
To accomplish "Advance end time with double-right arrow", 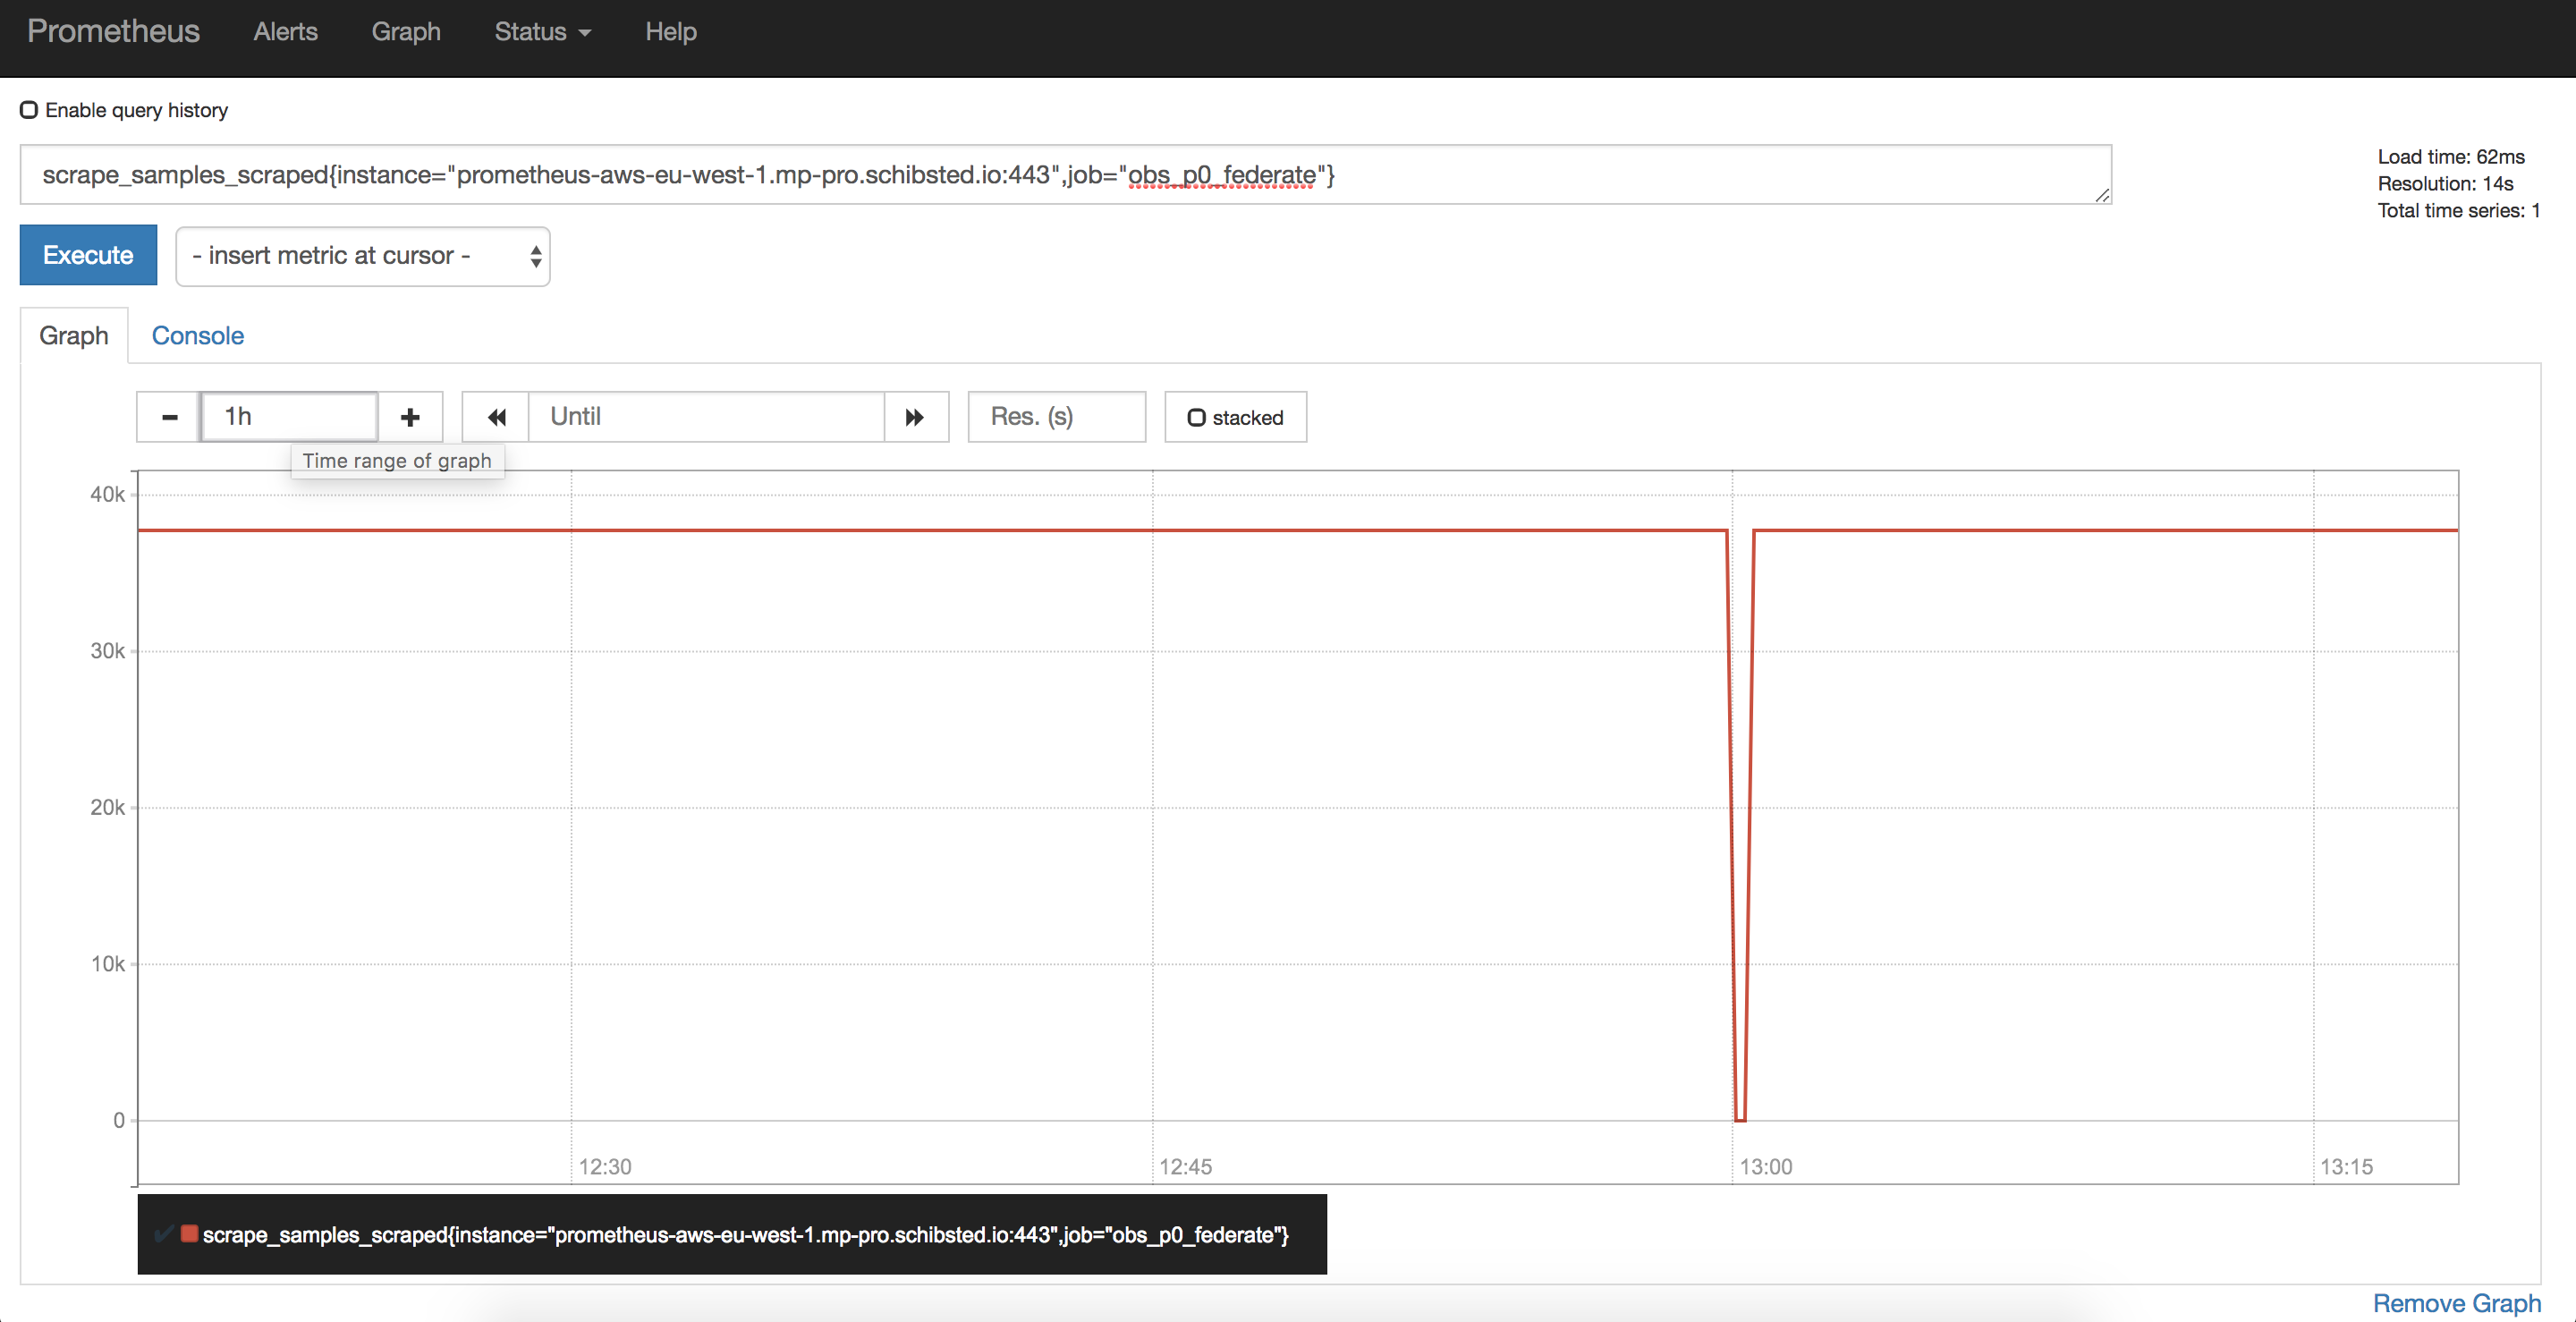I will coord(915,417).
